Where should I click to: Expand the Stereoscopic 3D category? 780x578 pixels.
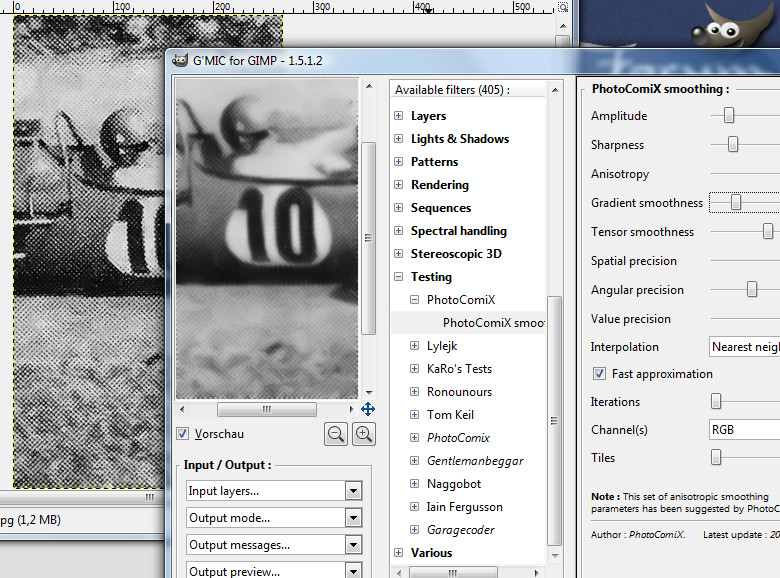coord(398,253)
